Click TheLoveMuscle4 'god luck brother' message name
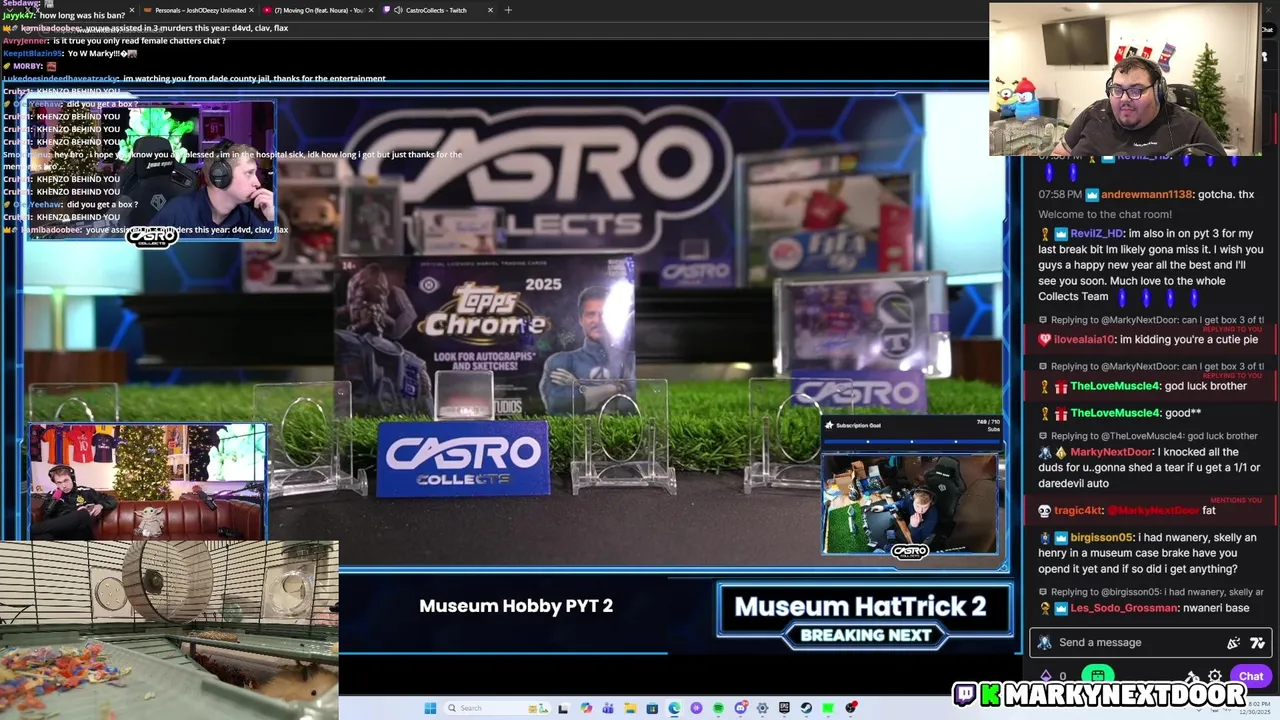1280x720 pixels. click(1115, 386)
